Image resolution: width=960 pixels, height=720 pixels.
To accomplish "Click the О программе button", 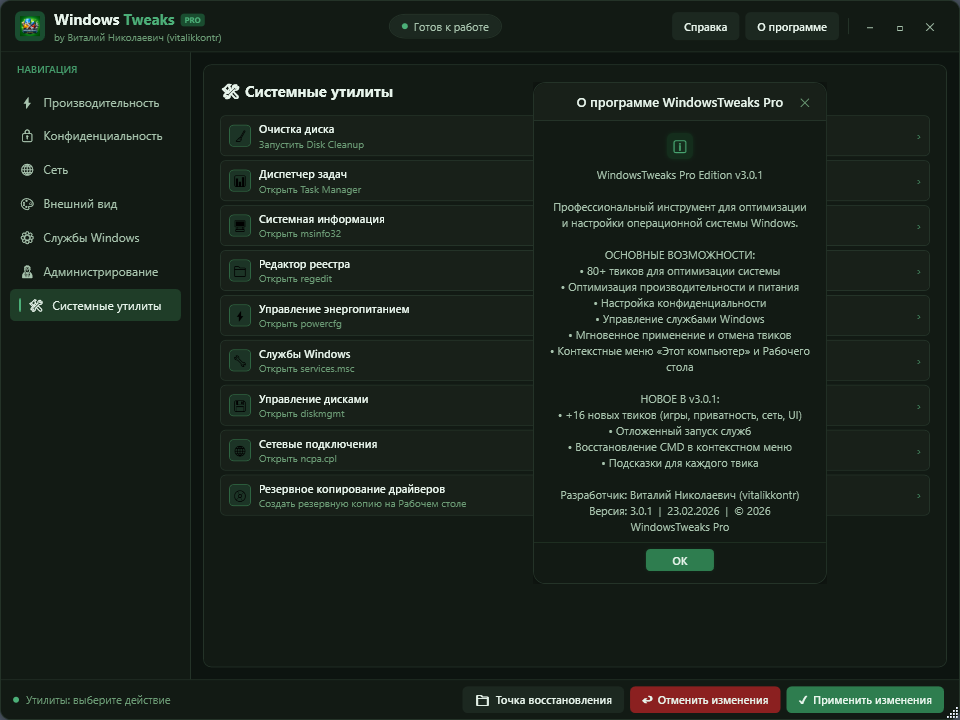I will (x=792, y=27).
